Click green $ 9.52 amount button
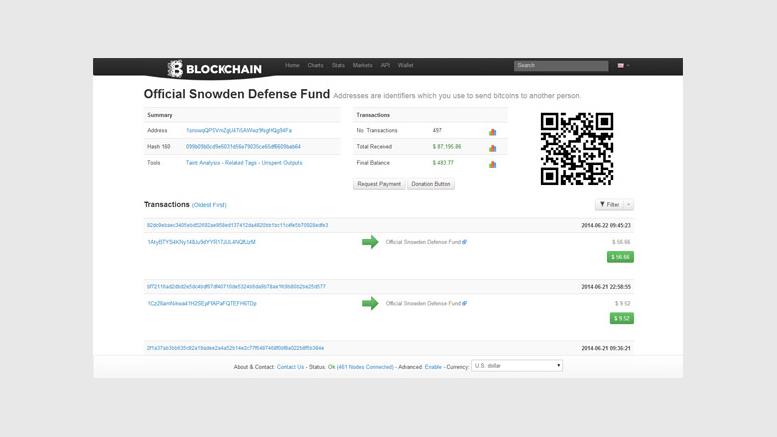 coord(621,318)
